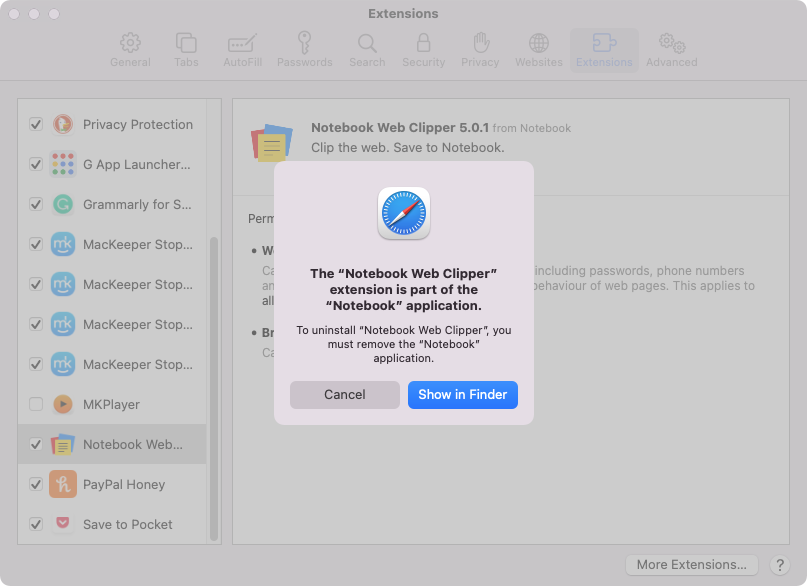
Task: Click the dialog's bold extension heading text
Action: (x=404, y=290)
